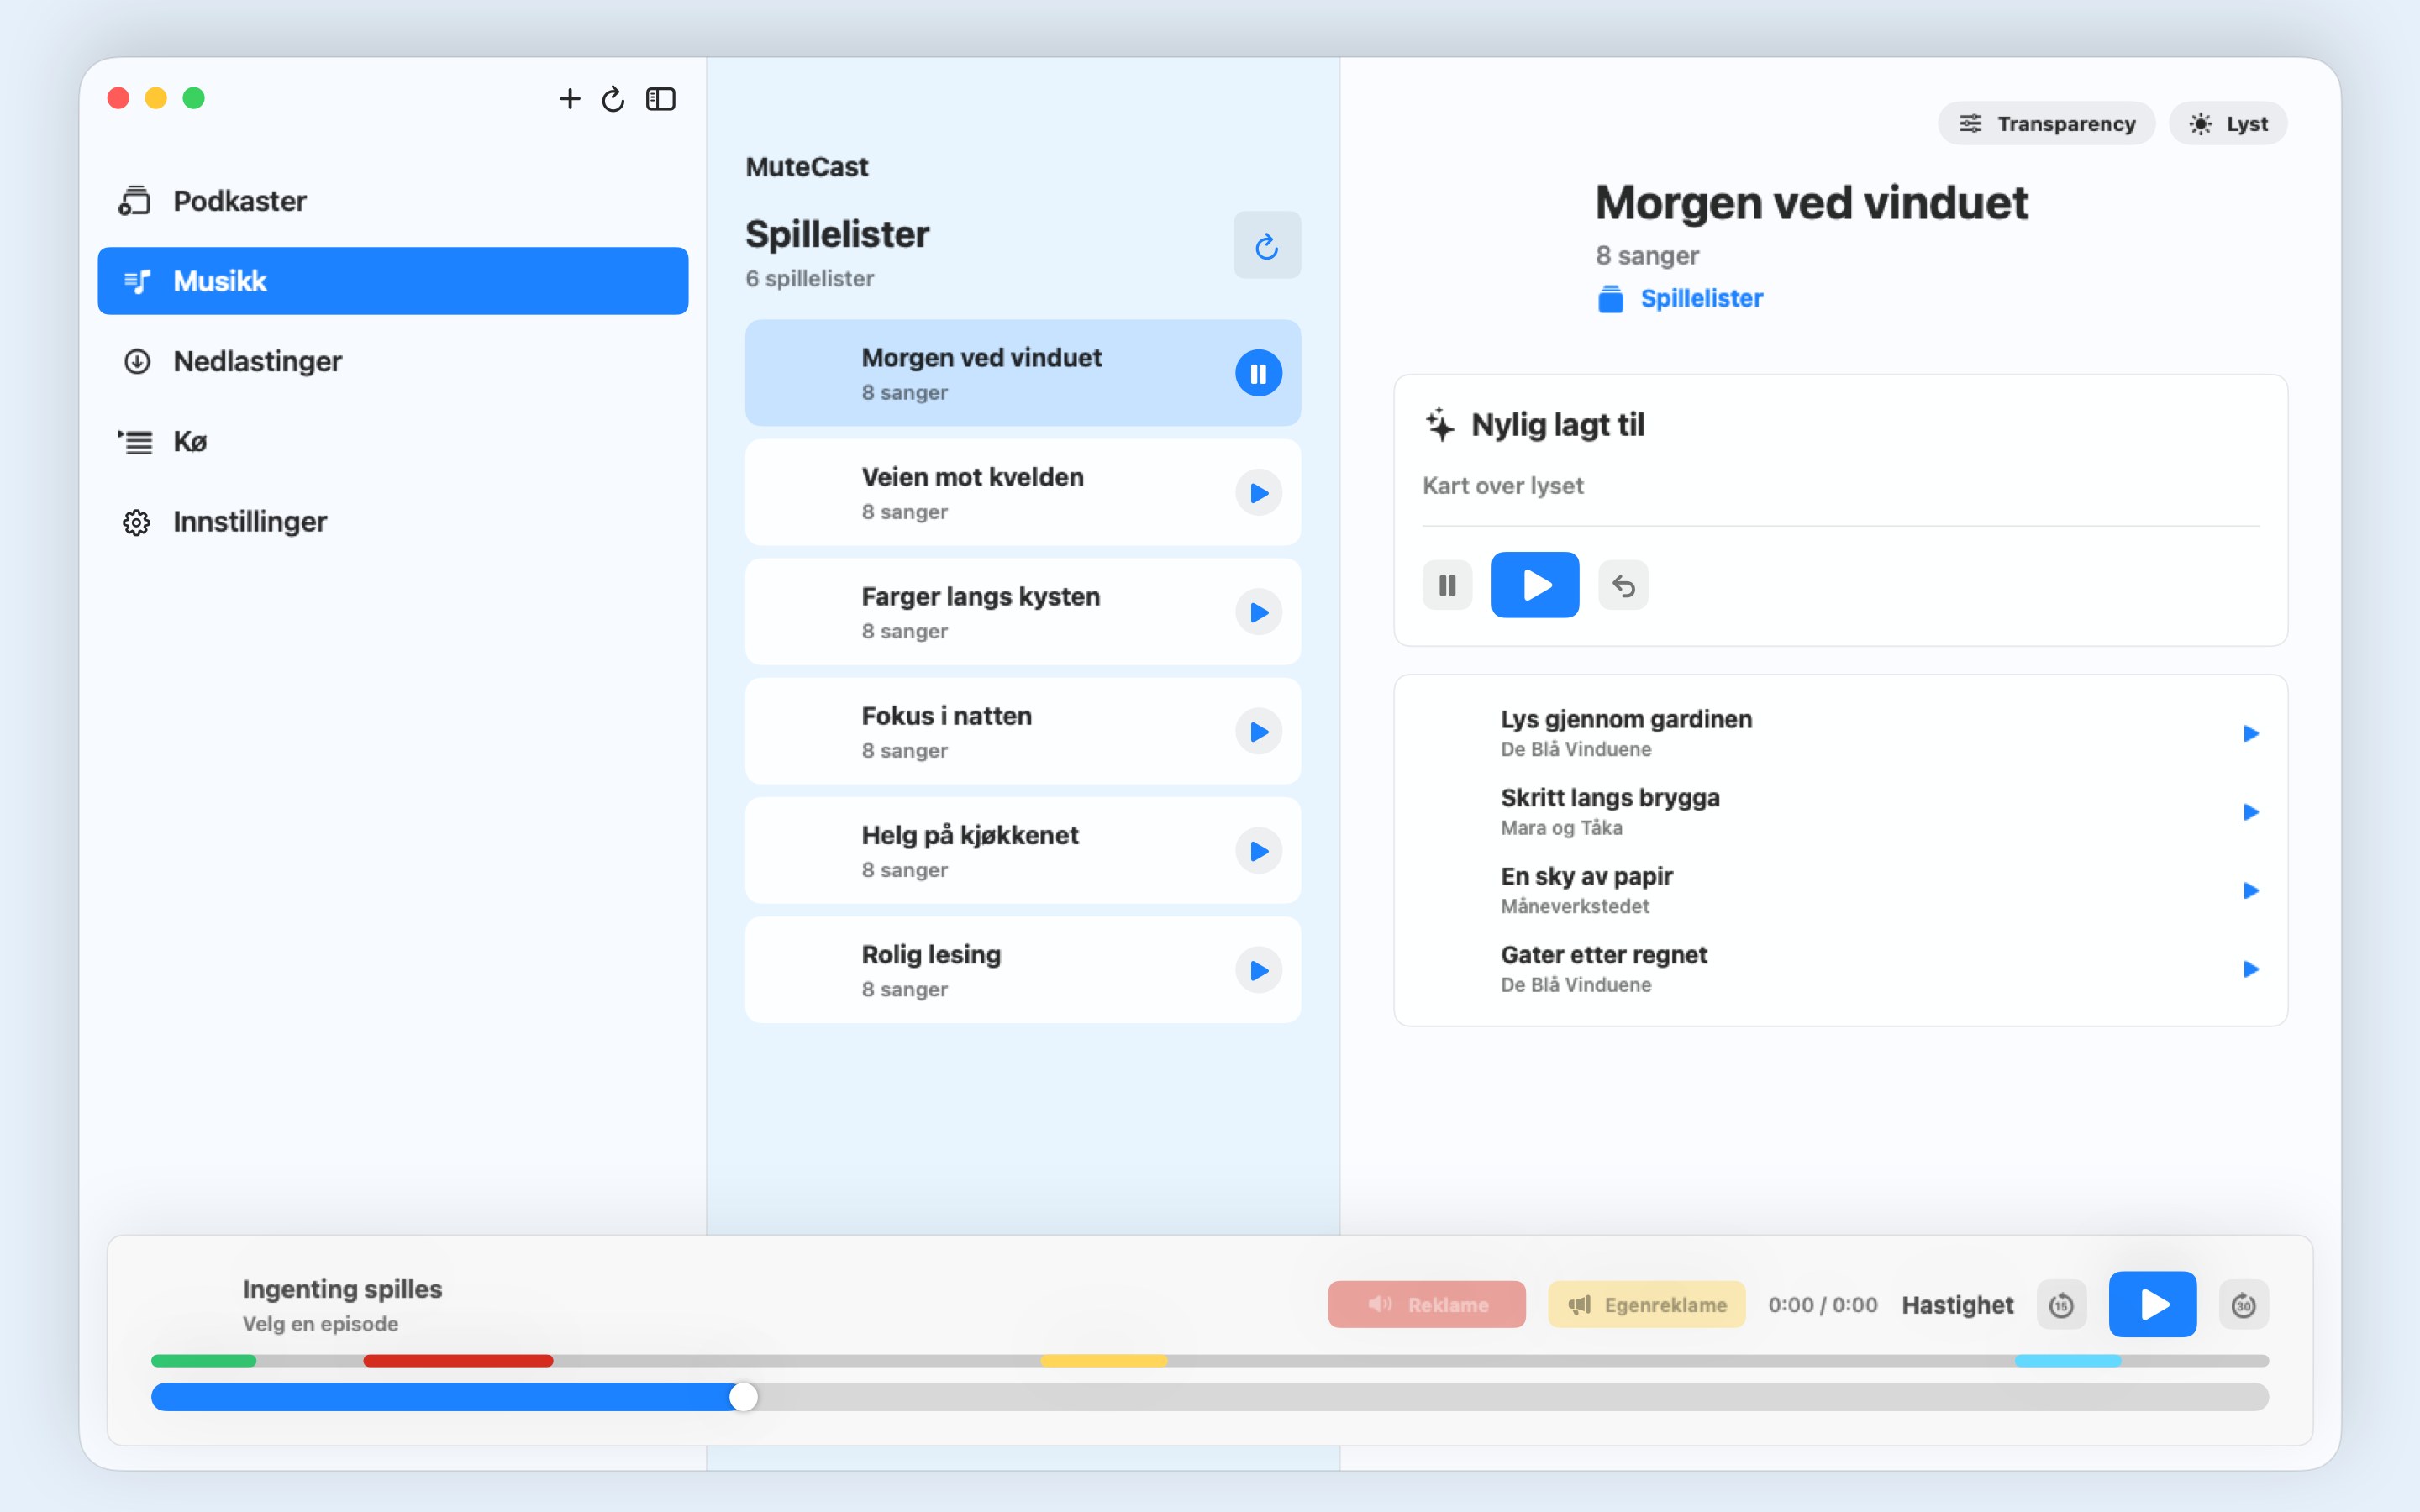Click the MuteCast app title
2420x1512 pixels.
pyautogui.click(x=807, y=167)
